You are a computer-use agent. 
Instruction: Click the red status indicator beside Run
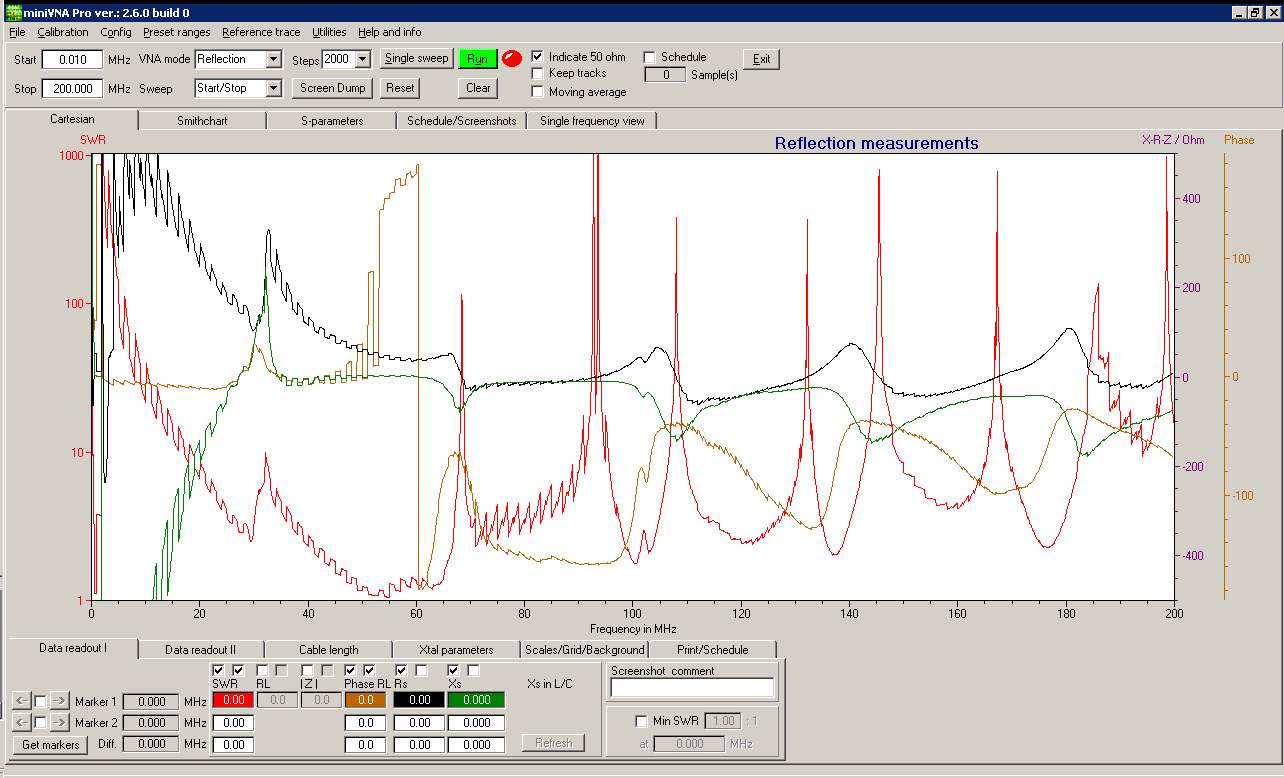(x=512, y=59)
